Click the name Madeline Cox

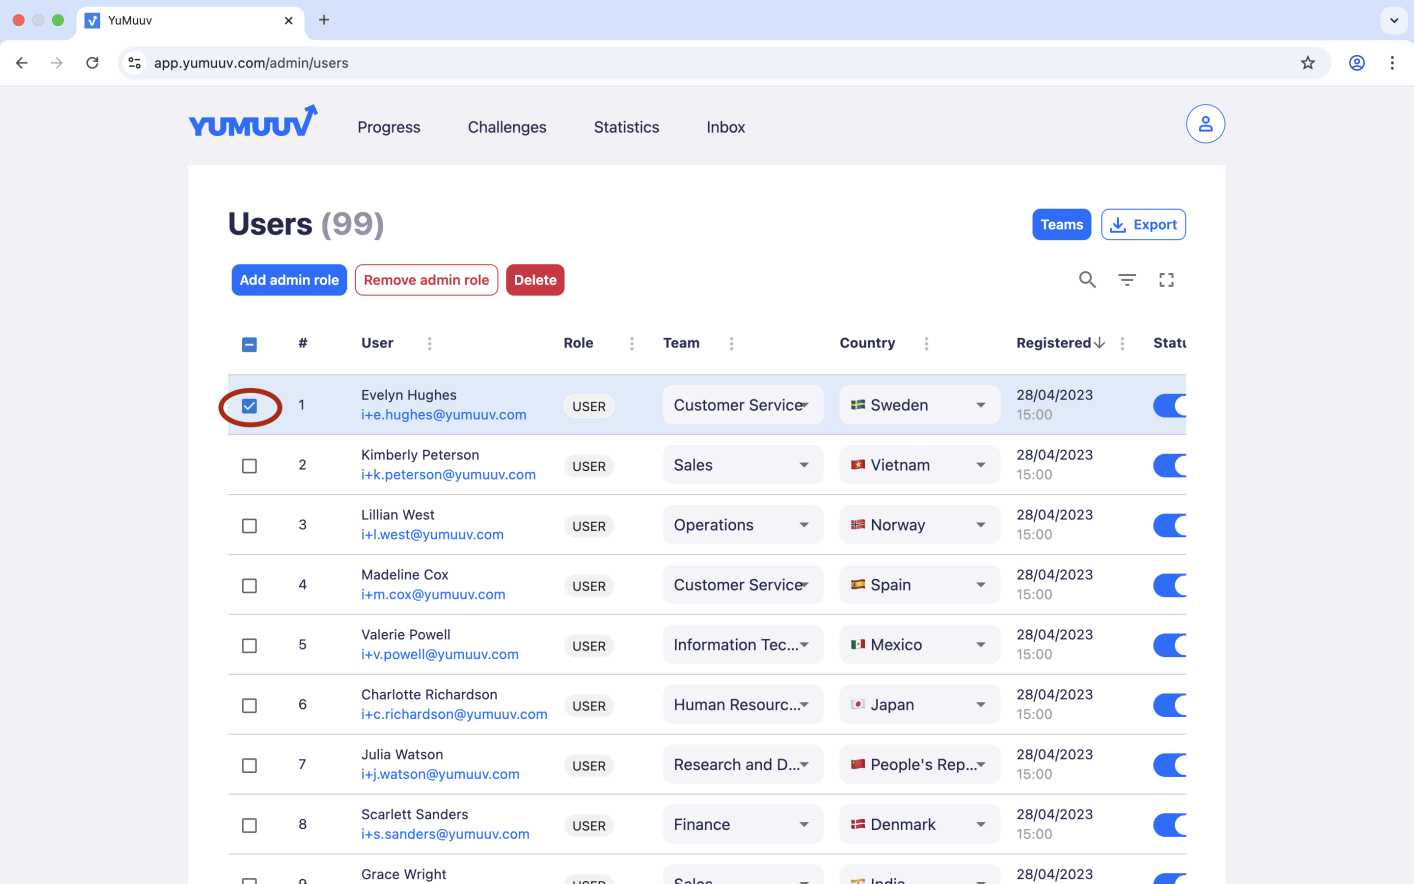click(x=405, y=575)
